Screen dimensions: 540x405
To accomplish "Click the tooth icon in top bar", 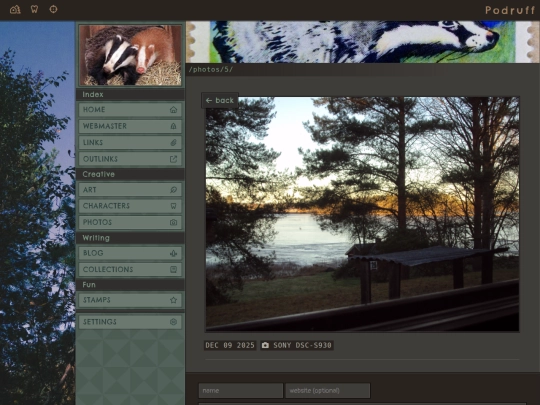I will pyautogui.click(x=34, y=9).
